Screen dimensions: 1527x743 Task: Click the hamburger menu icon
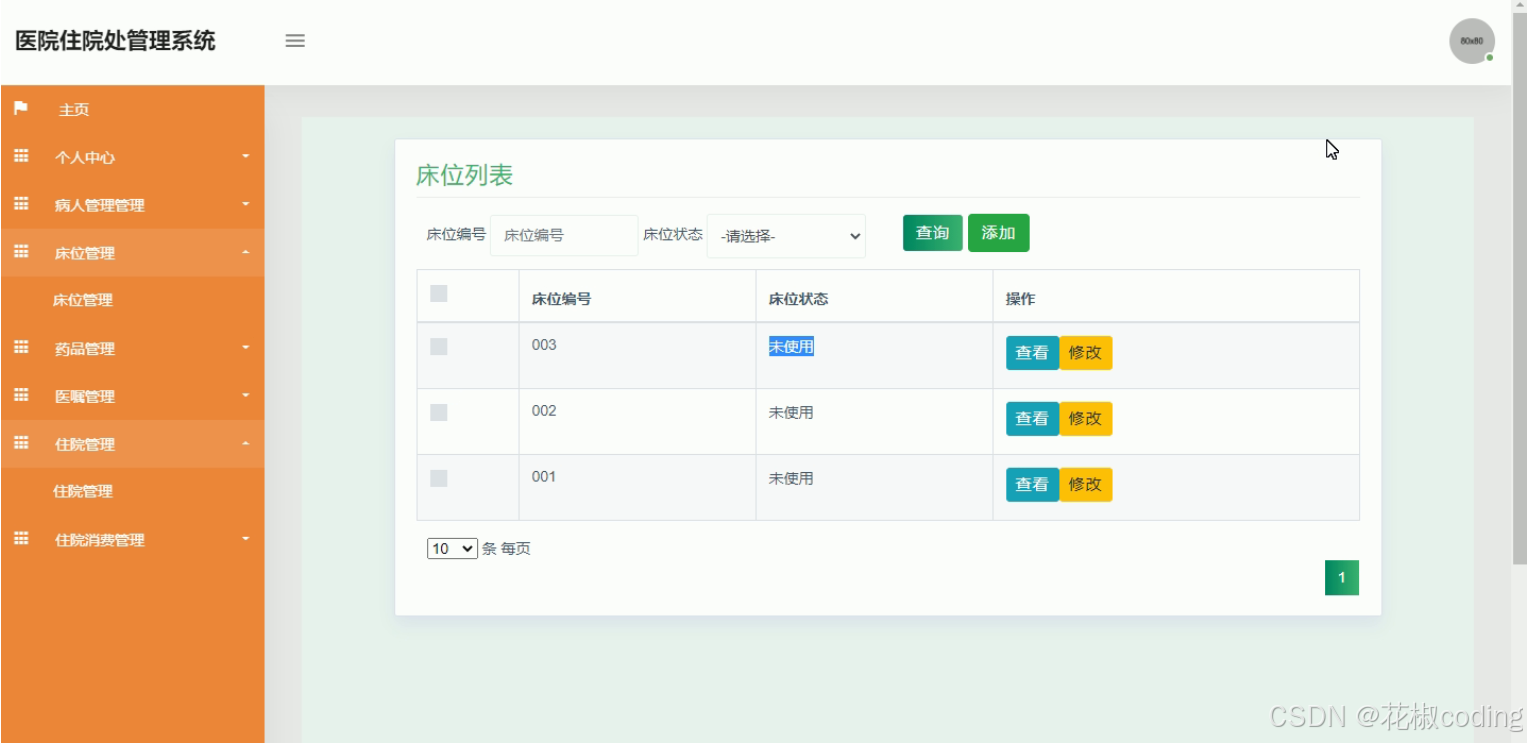[295, 40]
